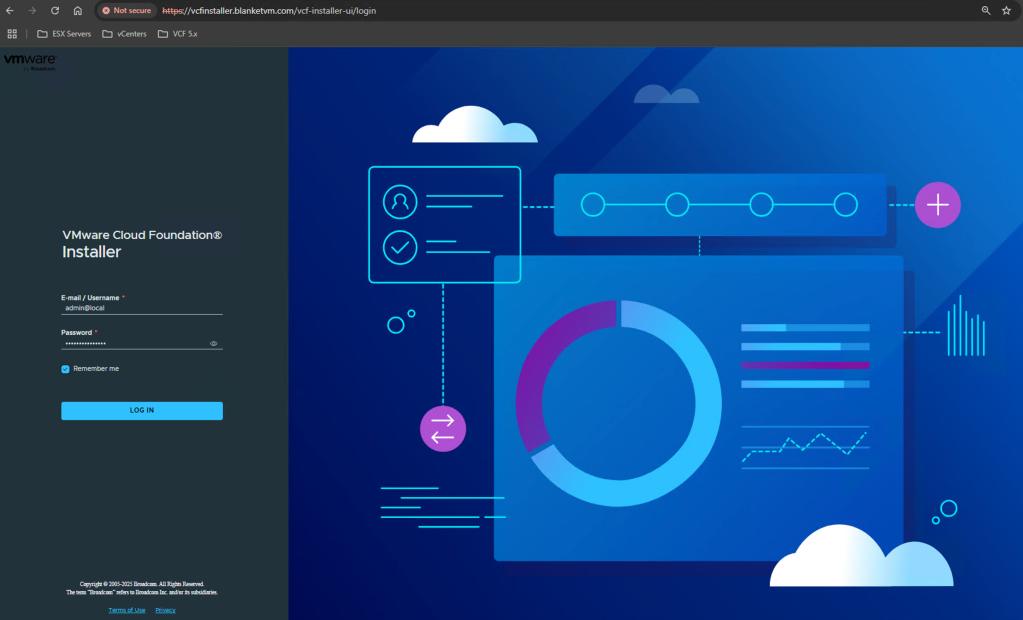Open the zoom magnifier icon in address bar
The image size is (1023, 620).
tap(985, 10)
